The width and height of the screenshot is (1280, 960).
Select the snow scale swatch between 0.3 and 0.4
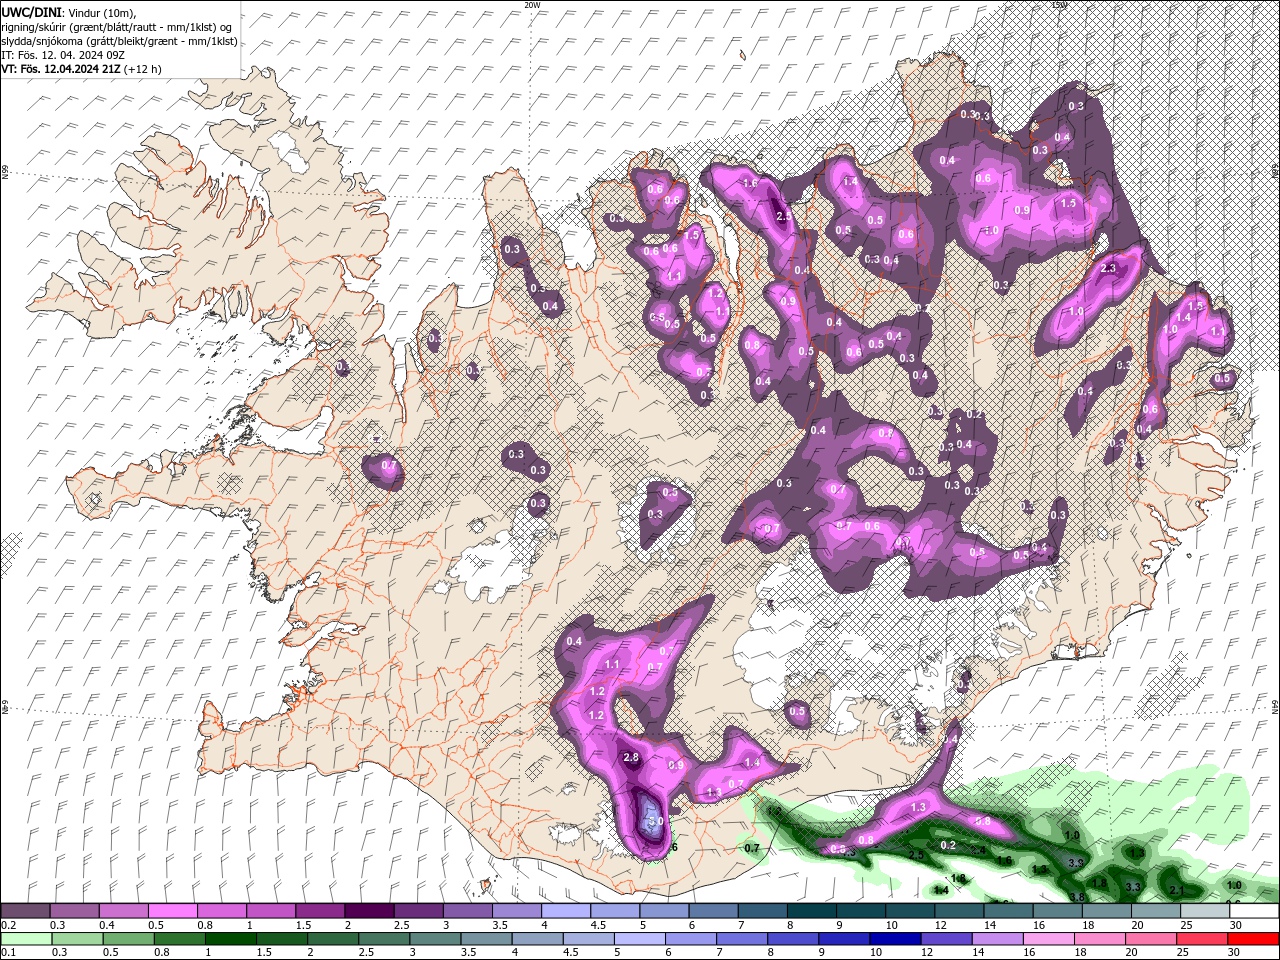click(x=74, y=911)
